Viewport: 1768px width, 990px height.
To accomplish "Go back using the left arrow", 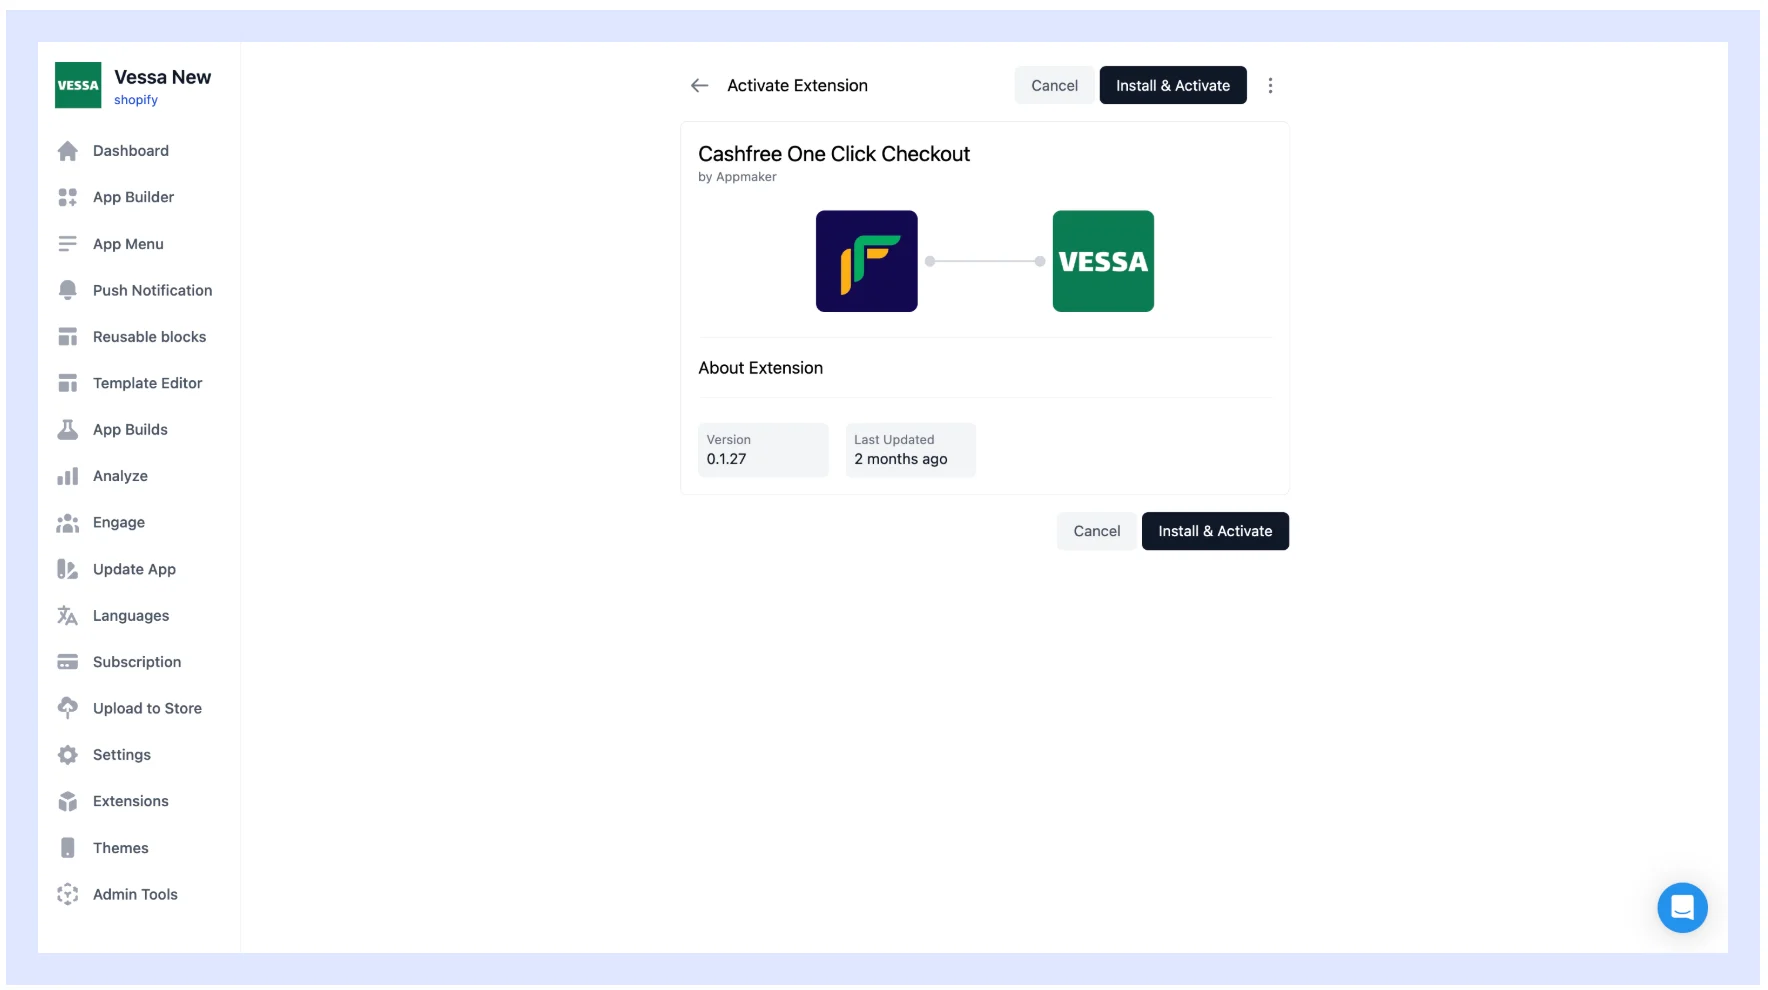I will (x=700, y=86).
